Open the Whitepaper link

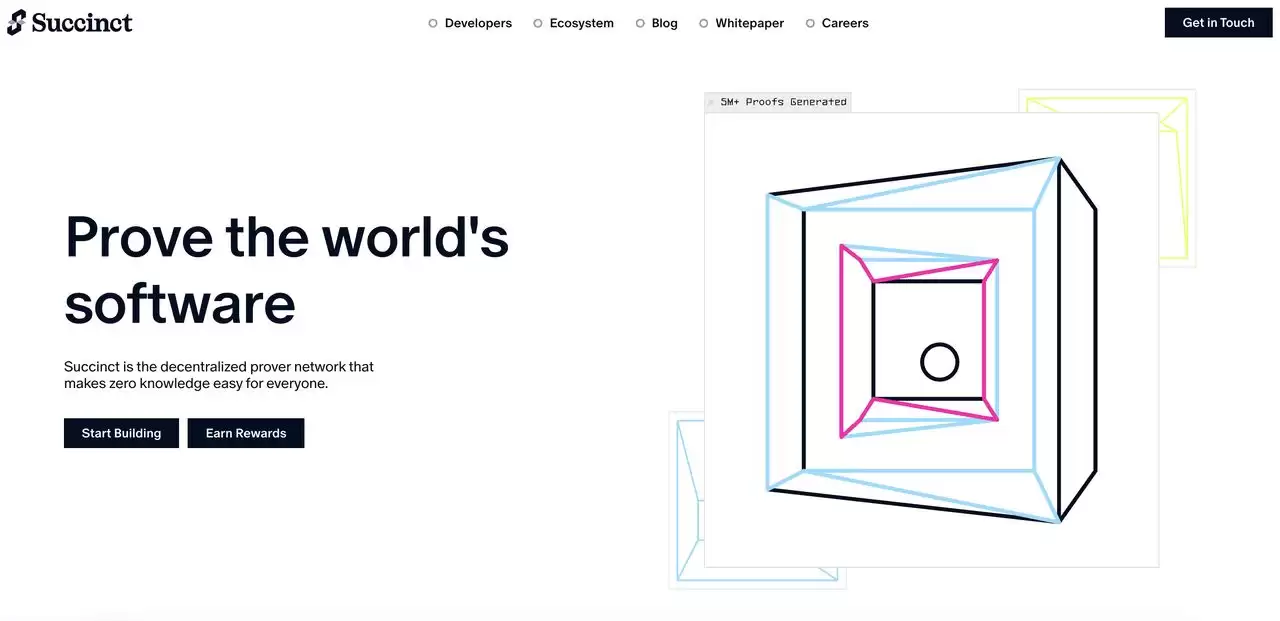[749, 23]
